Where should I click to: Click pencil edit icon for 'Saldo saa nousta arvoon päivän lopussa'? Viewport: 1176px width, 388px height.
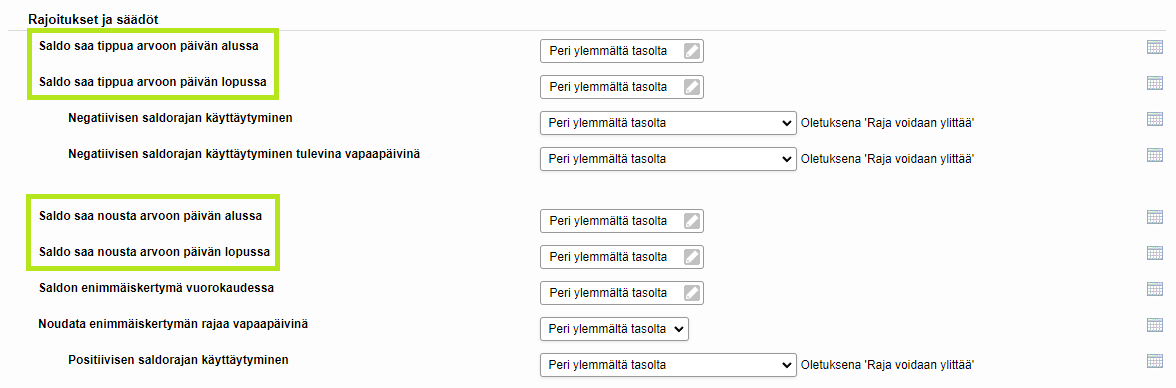tap(692, 257)
